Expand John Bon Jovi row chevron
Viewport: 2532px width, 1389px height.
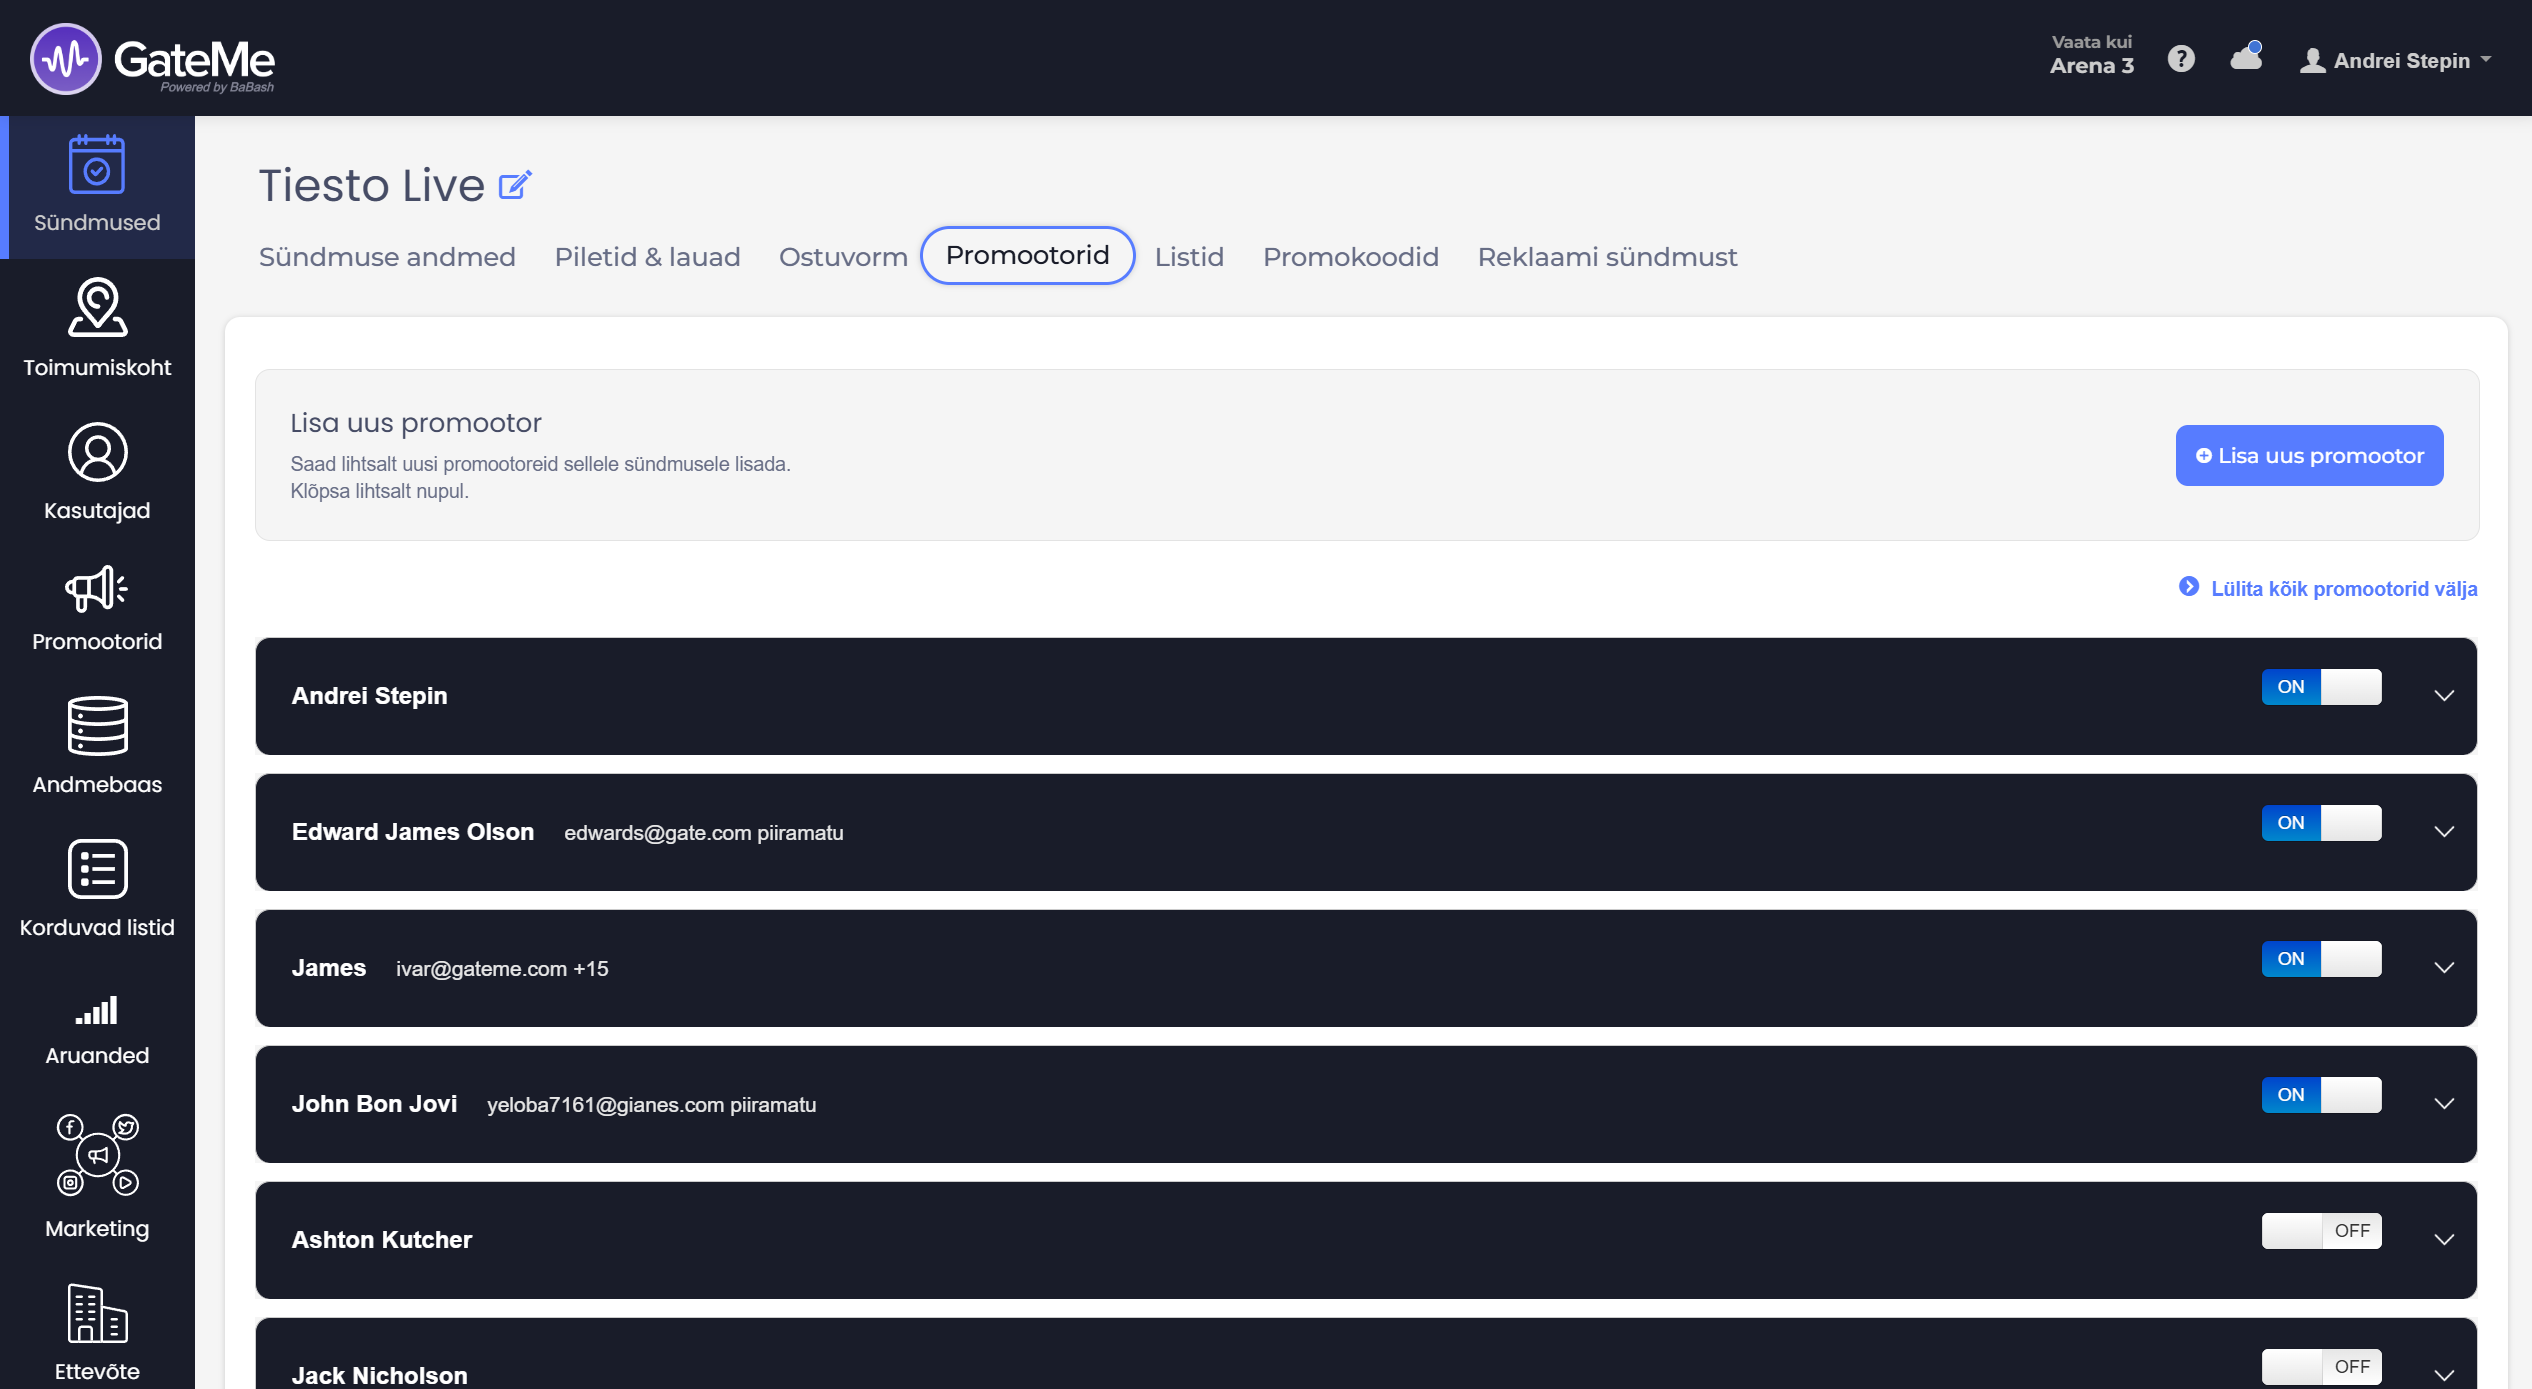[2444, 1104]
